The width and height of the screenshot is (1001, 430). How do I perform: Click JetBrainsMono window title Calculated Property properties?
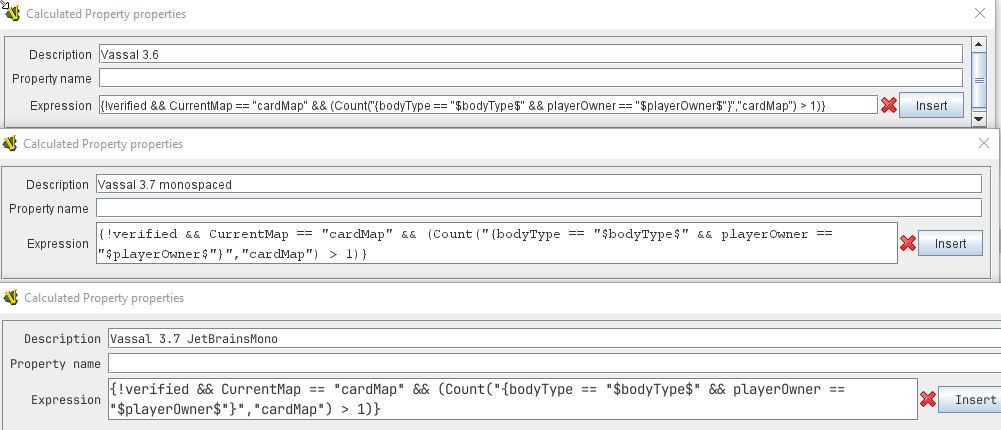(x=104, y=298)
